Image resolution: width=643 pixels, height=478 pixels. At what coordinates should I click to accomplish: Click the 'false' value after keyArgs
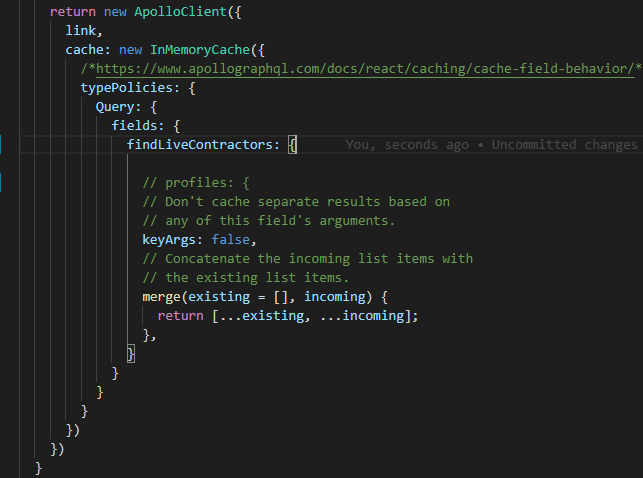click(x=230, y=240)
